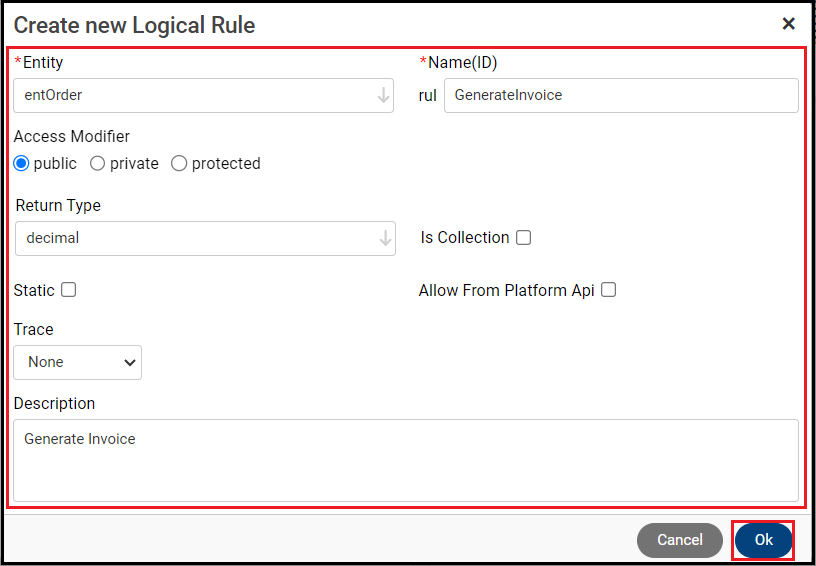Click the Description label text
The width and height of the screenshot is (816, 566).
point(55,403)
